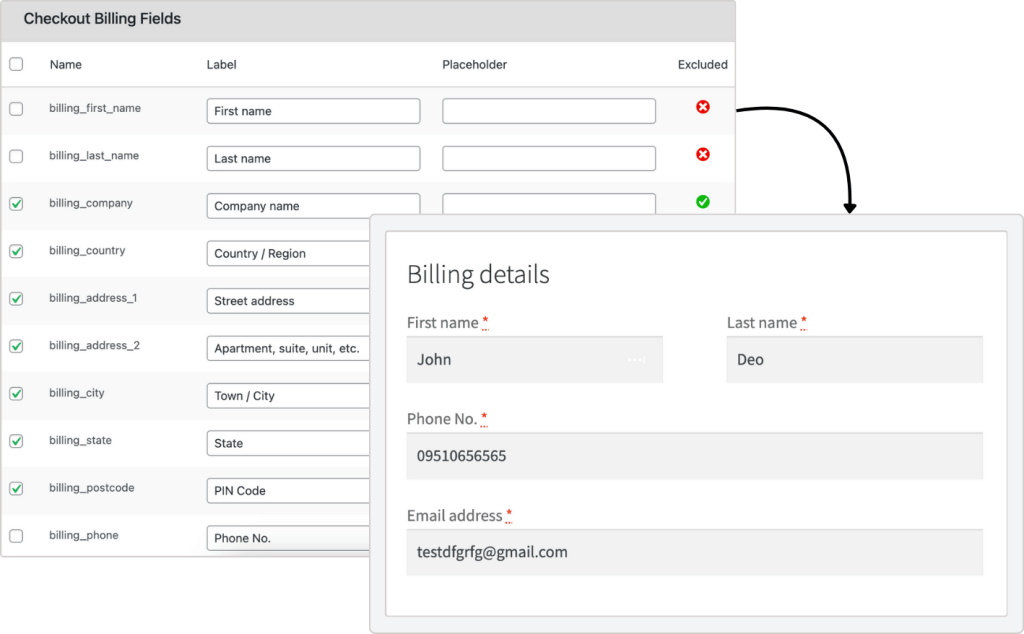Edit the 'State' label field
This screenshot has height=634, width=1024.
[x=288, y=443]
